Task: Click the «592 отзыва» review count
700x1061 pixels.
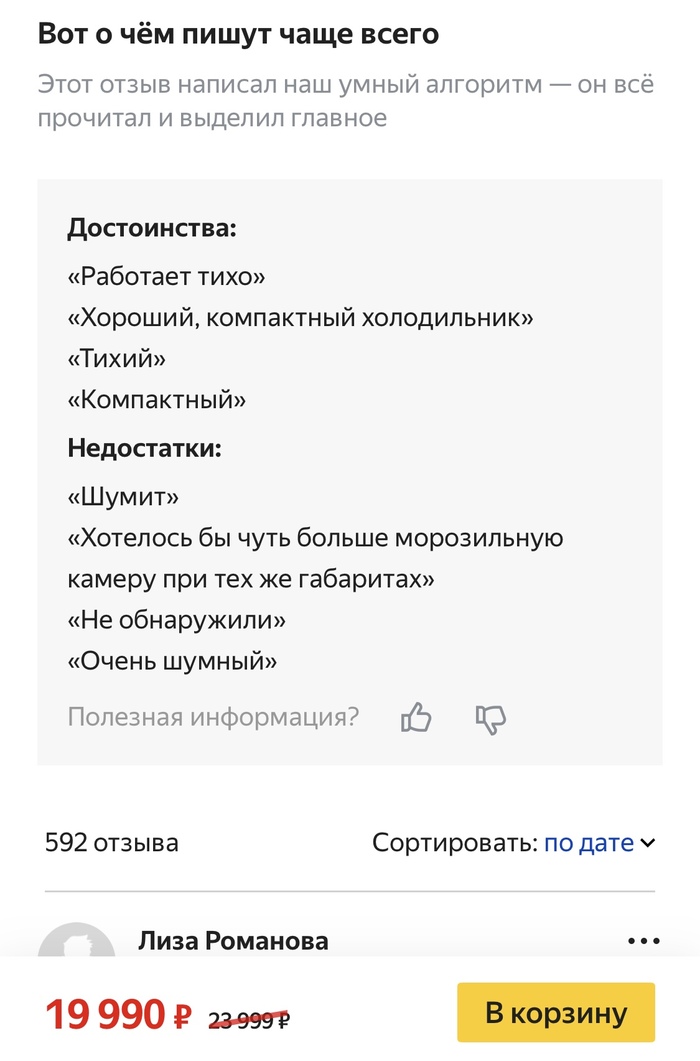Action: [112, 843]
